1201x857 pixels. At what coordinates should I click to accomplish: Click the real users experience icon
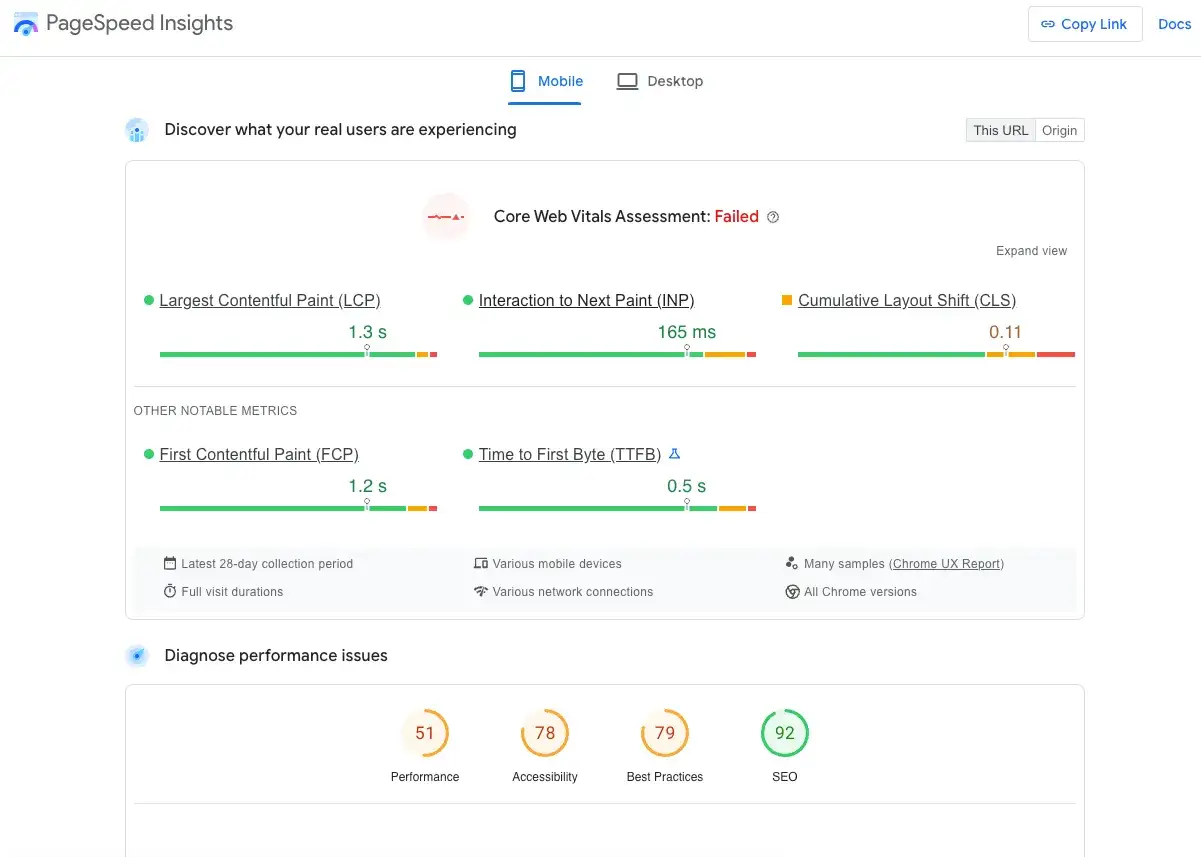(x=137, y=130)
